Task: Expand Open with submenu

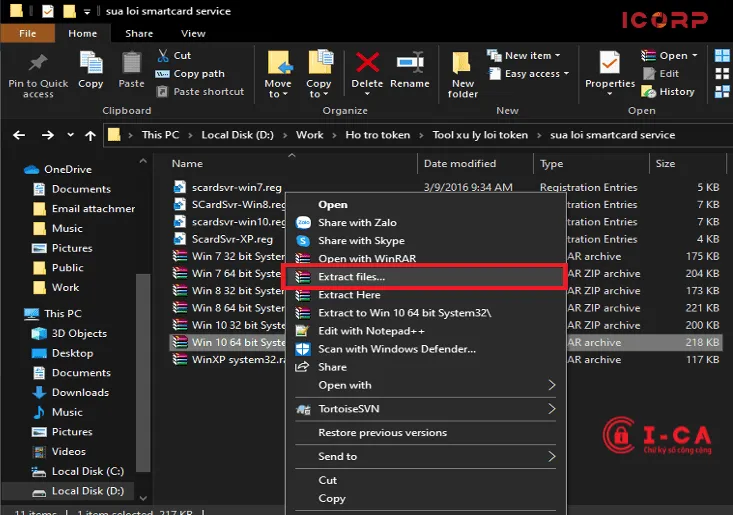Action: pyautogui.click(x=425, y=385)
